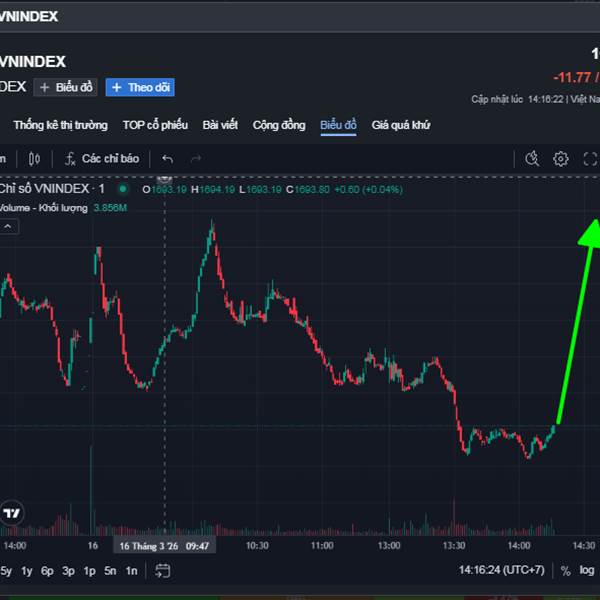The image size is (600, 600).
Task: Open chart settings gear icon
Action: point(561,158)
